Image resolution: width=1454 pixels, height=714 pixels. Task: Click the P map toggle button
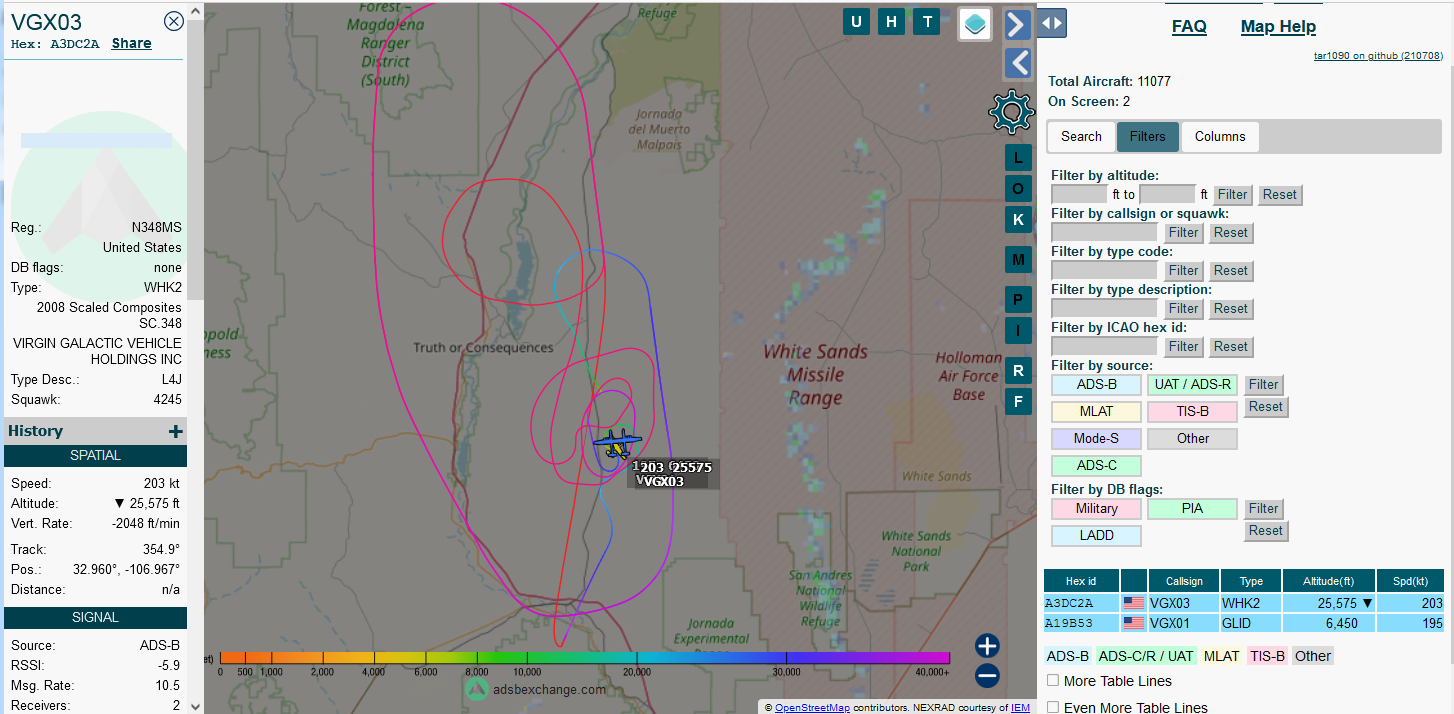(1018, 300)
